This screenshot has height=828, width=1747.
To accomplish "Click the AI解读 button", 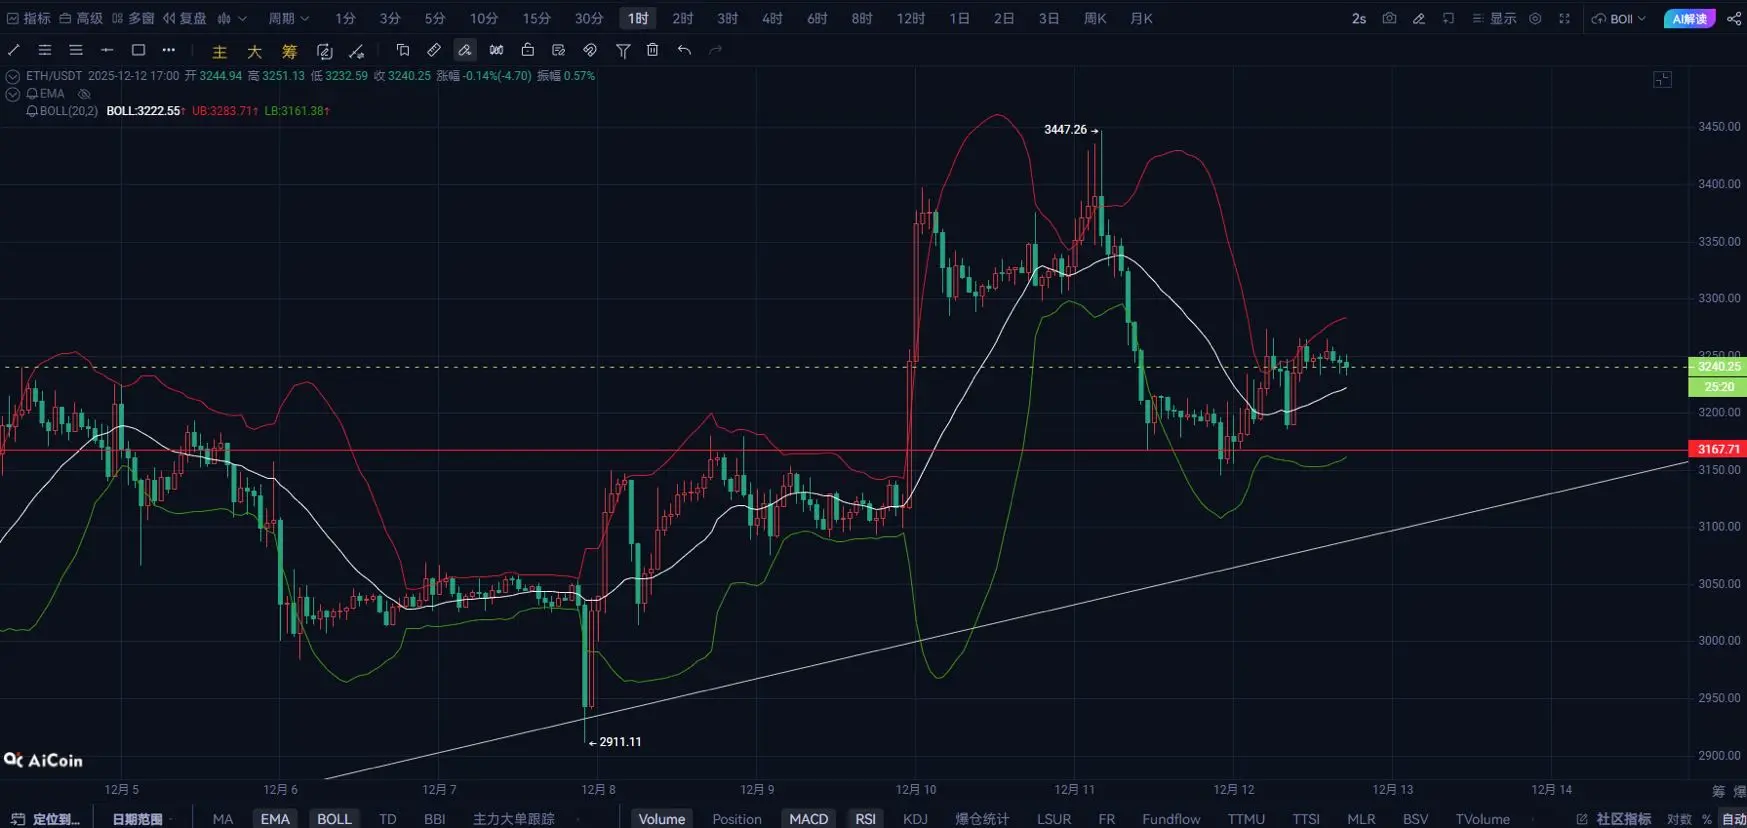I will click(1689, 18).
